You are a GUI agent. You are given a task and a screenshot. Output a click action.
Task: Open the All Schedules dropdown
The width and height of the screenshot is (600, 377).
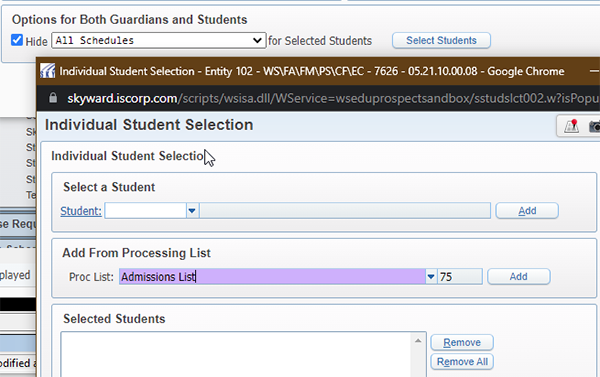click(159, 40)
